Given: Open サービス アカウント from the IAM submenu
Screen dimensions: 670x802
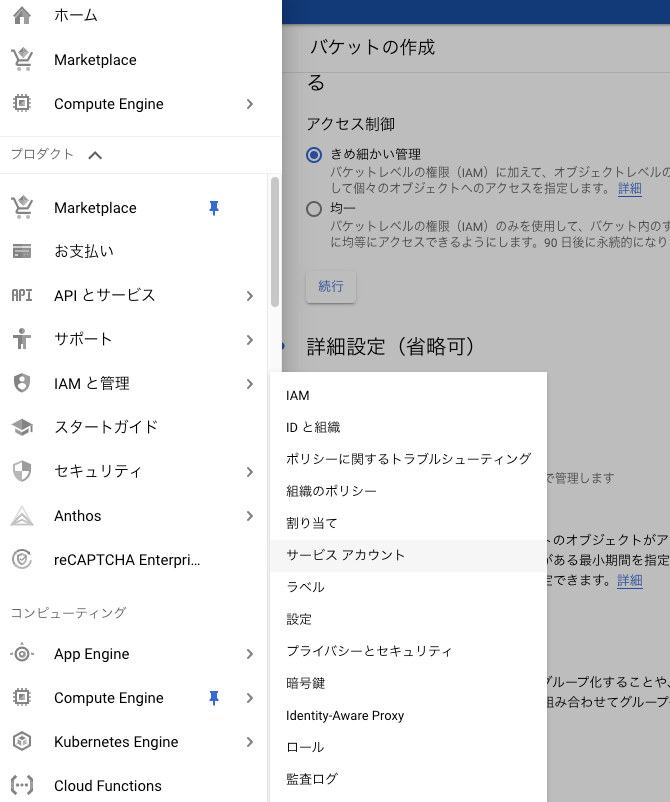Looking at the screenshot, I should coord(345,555).
